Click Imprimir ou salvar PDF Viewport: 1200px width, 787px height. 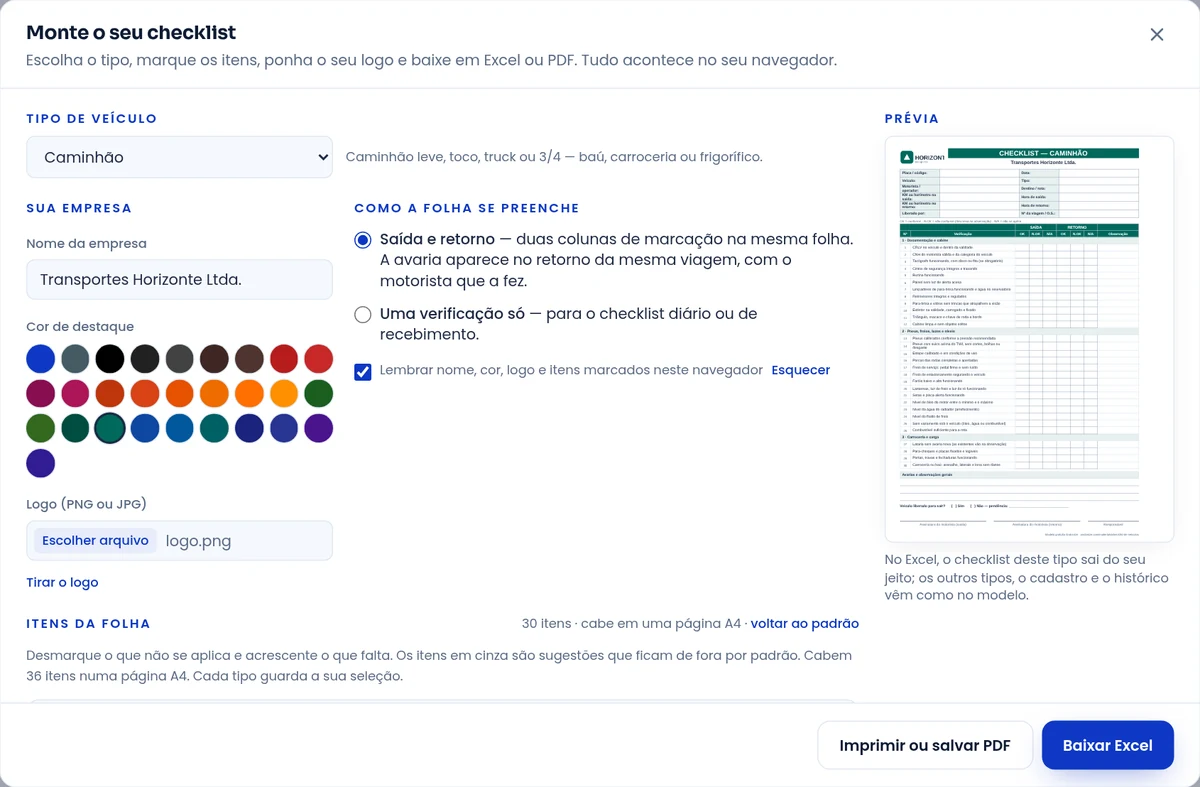tap(925, 745)
